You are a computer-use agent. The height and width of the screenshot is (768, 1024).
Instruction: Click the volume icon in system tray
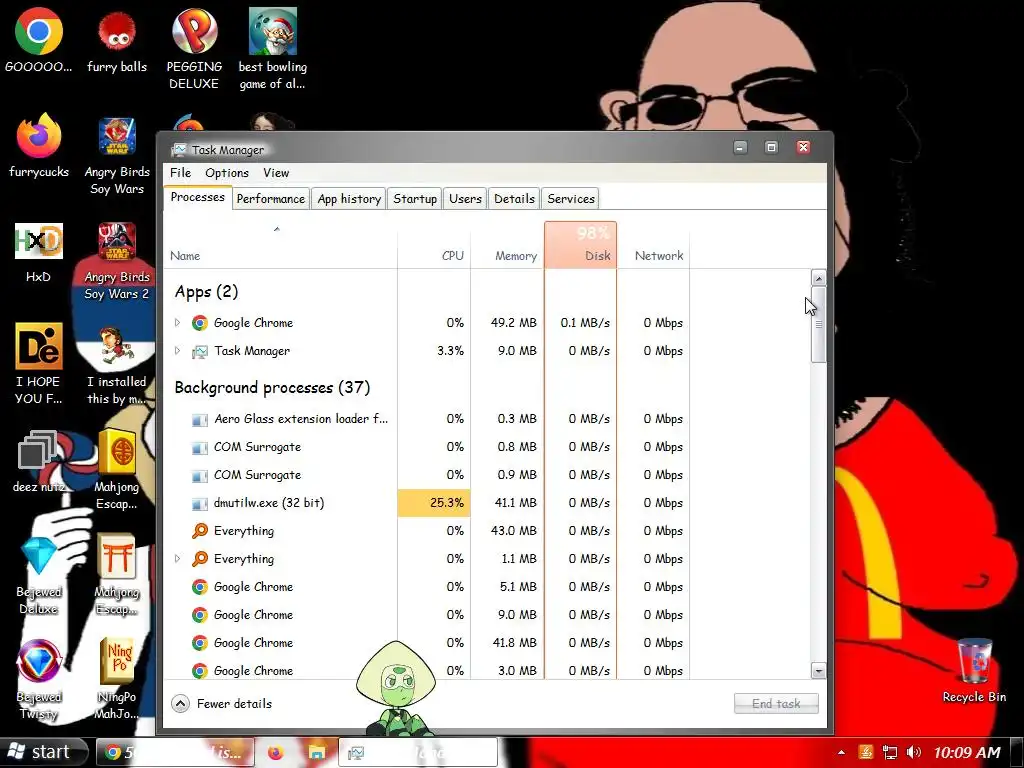pos(914,752)
